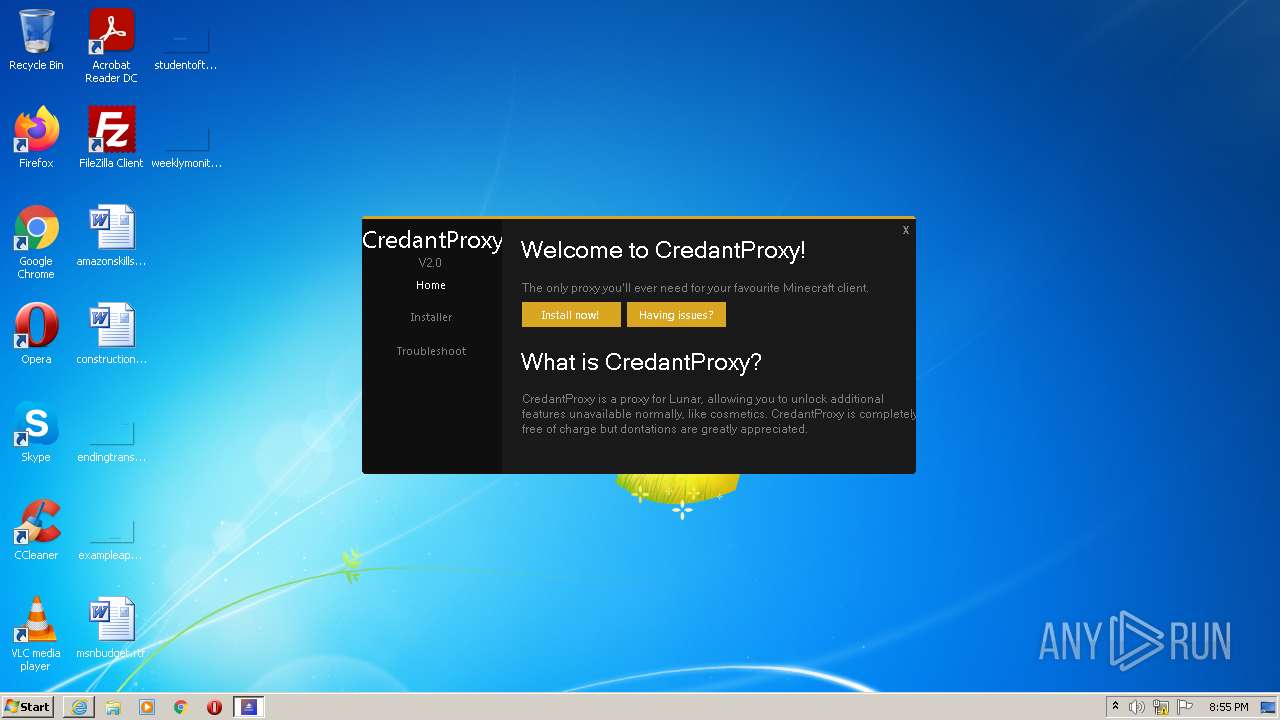Launch FileZilla Client from the desktop
Image resolution: width=1280 pixels, height=720 pixels.
click(111, 138)
